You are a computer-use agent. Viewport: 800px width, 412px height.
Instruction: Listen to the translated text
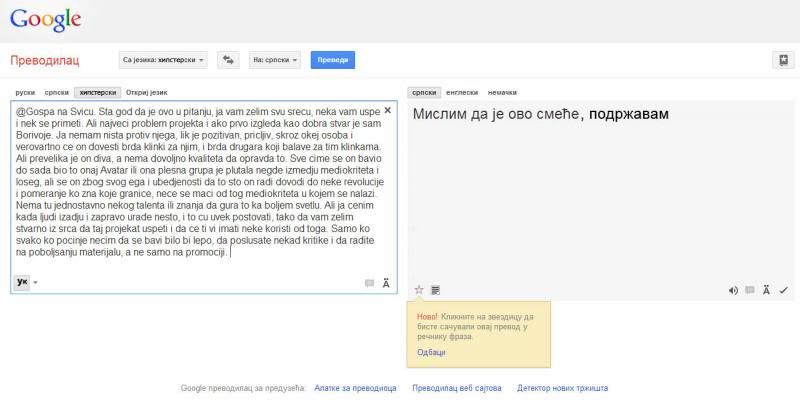point(733,290)
